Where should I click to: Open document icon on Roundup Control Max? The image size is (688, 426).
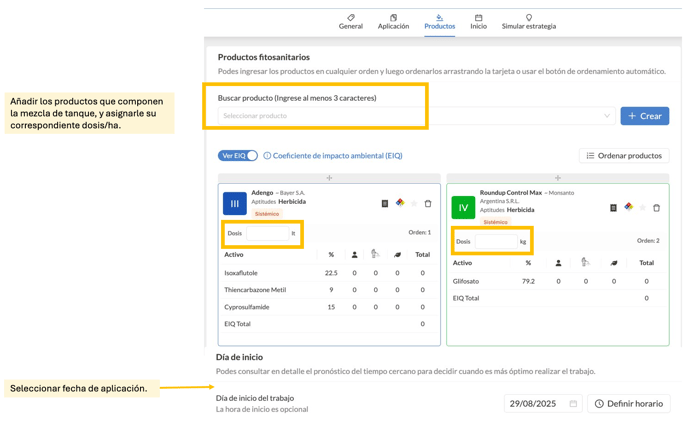pos(613,208)
